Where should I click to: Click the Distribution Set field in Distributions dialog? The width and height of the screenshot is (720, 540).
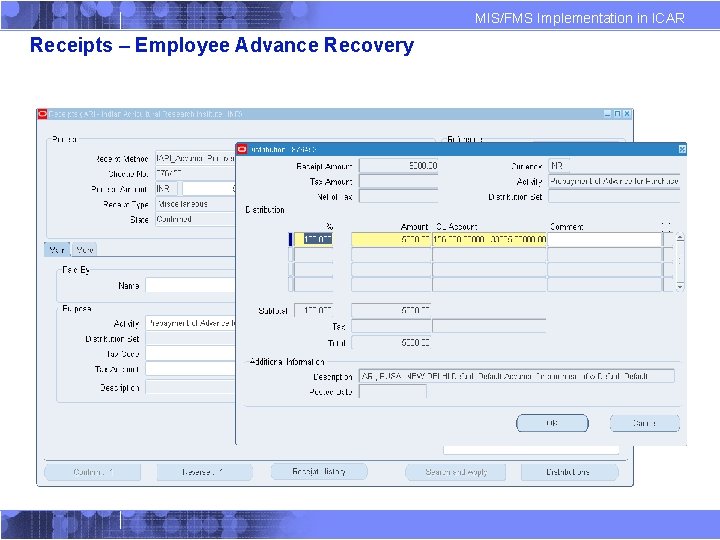(x=614, y=197)
